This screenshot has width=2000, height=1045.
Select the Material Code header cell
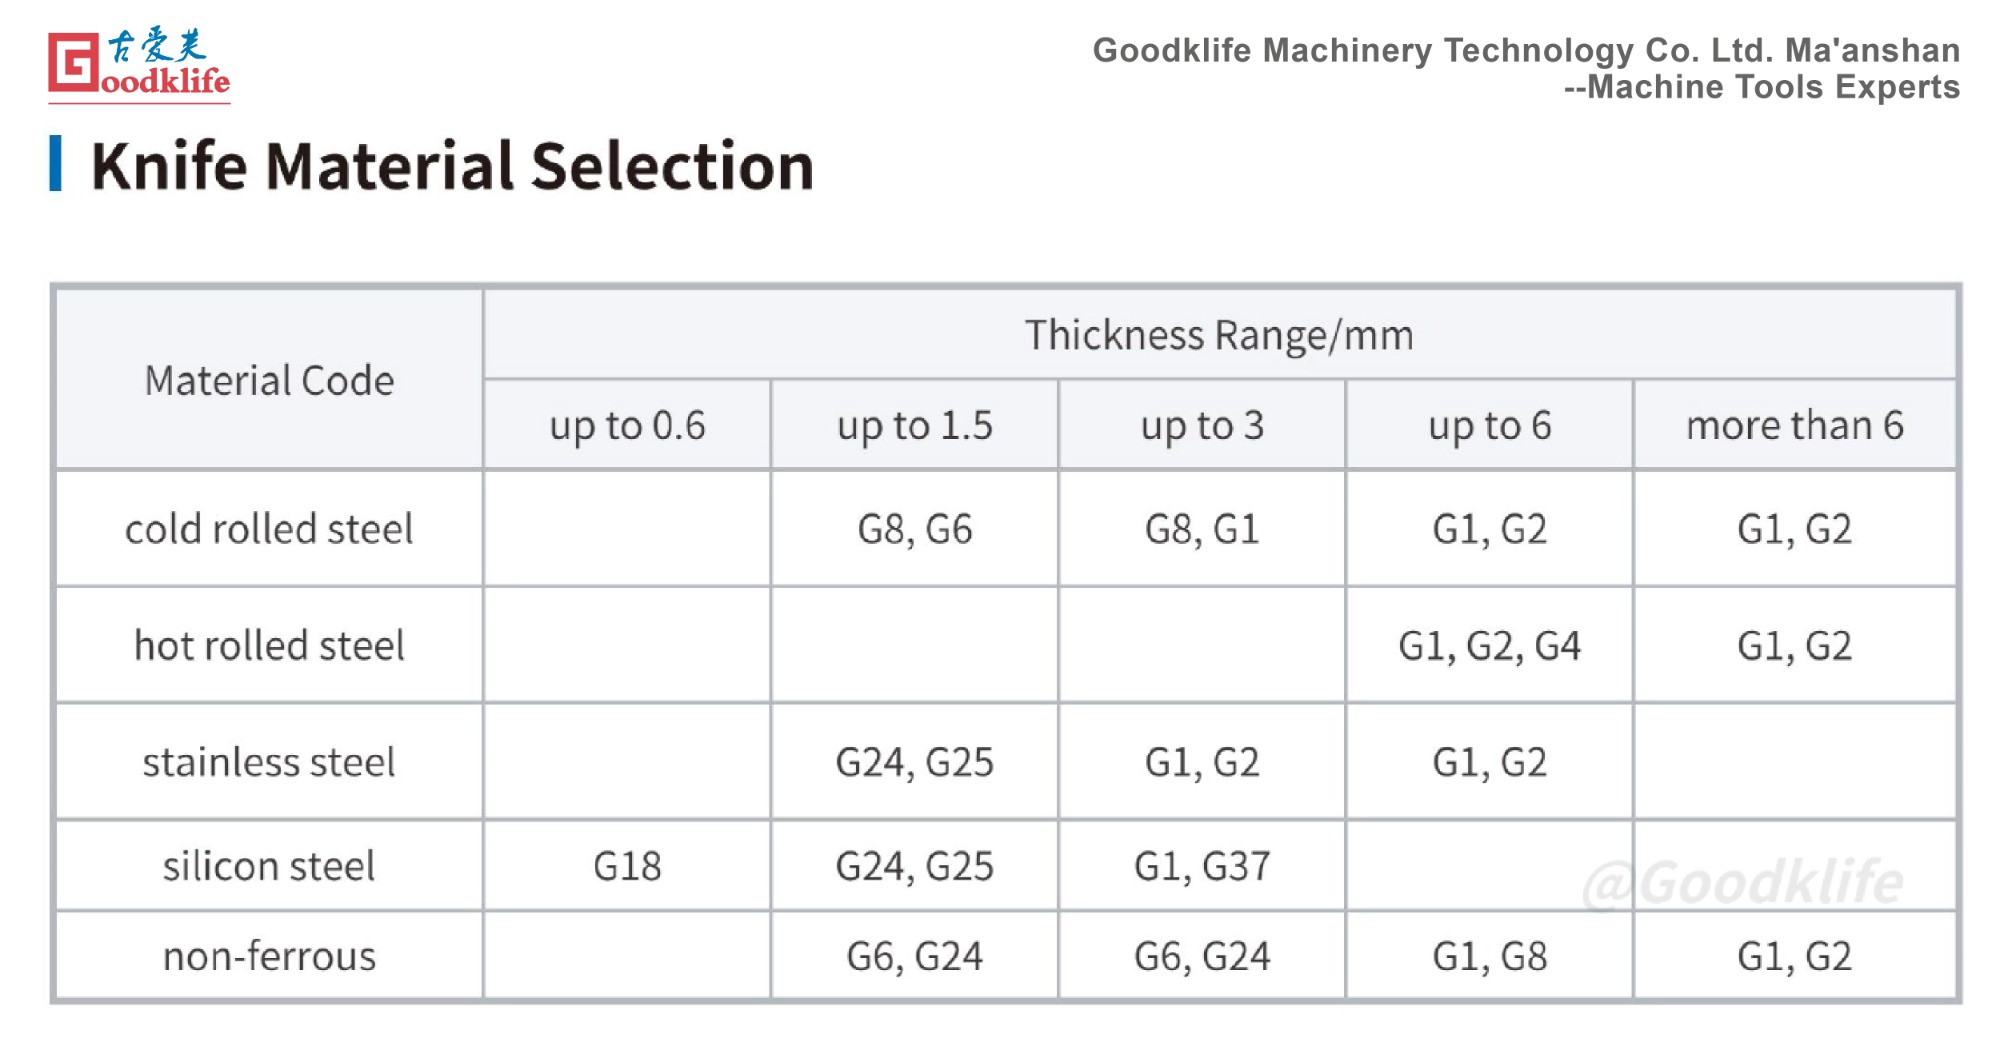tap(269, 381)
